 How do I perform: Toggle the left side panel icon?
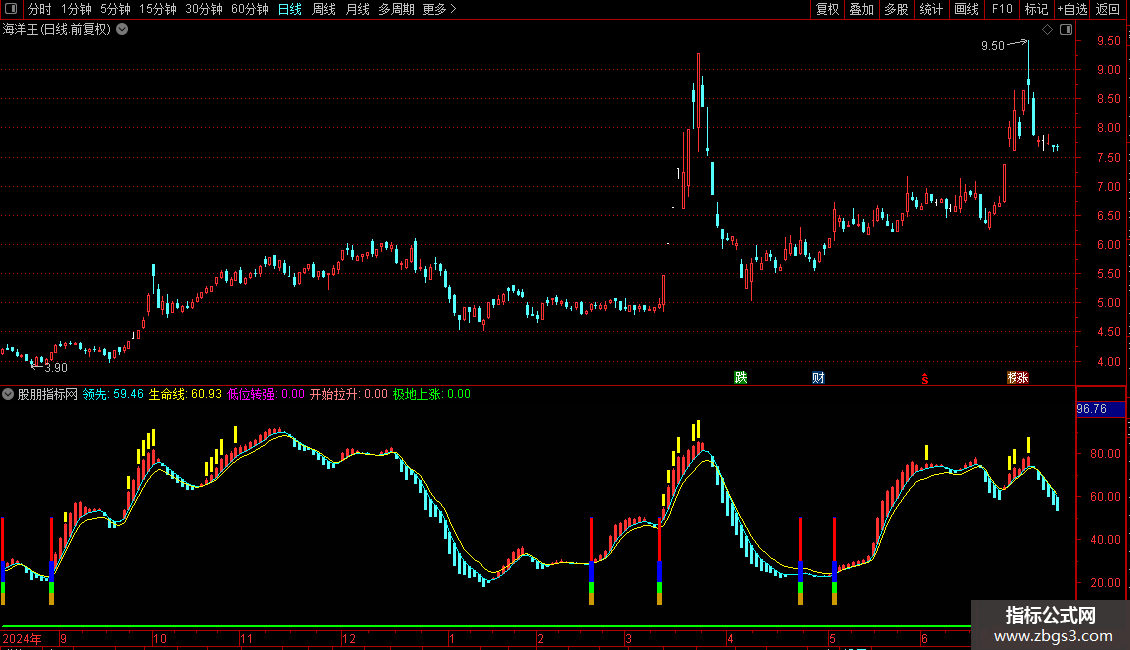pyautogui.click(x=11, y=9)
